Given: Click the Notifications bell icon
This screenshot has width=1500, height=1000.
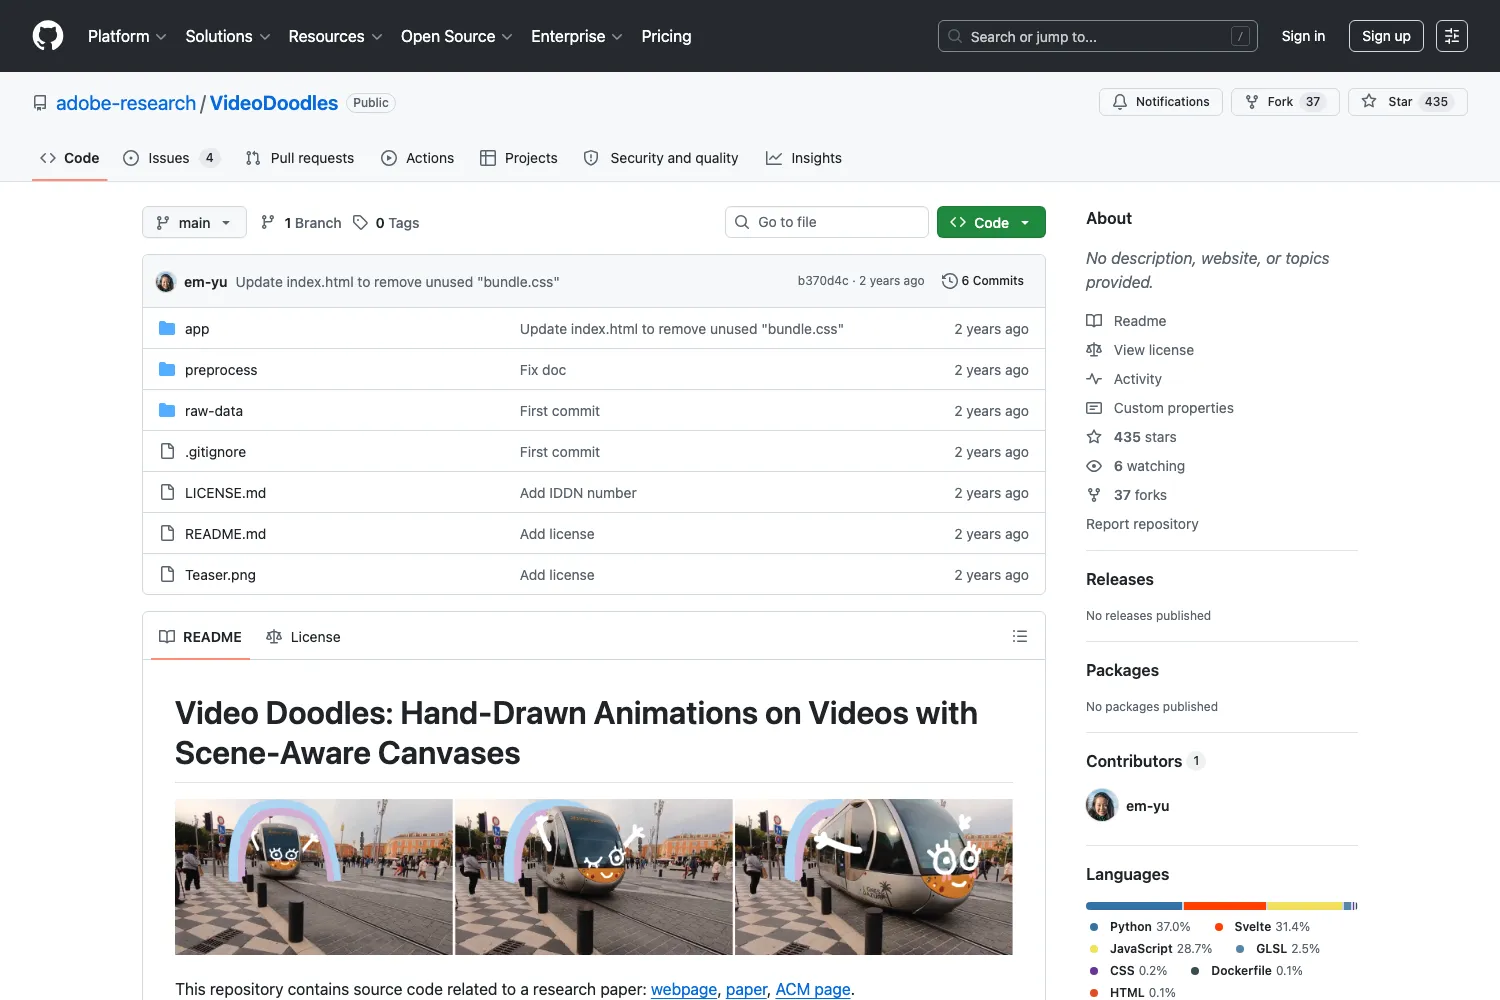Looking at the screenshot, I should 1120,102.
